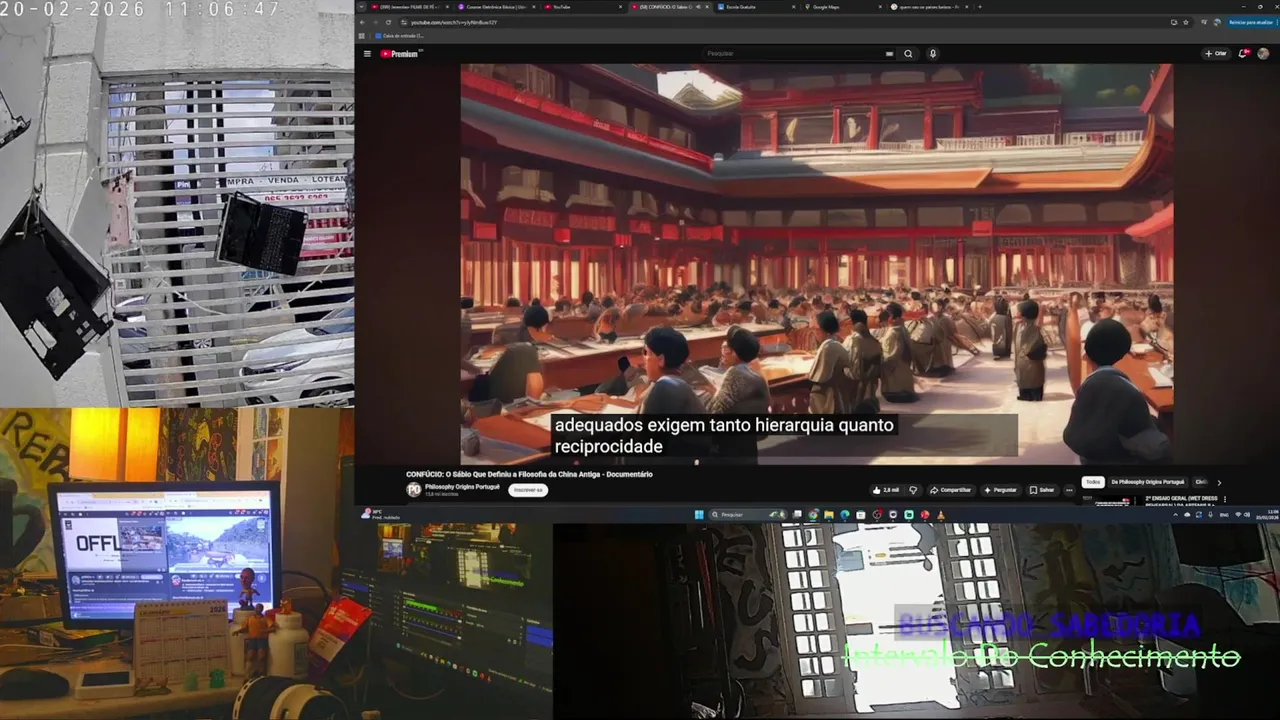The height and width of the screenshot is (720, 1280).
Task: Open YouTube notifications bell
Action: 1243,53
